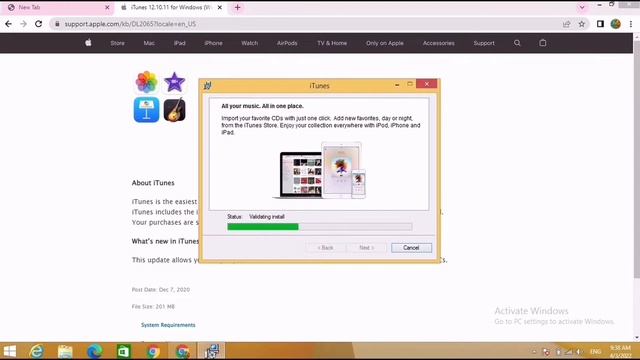The height and width of the screenshot is (360, 640).
Task: Open the iPad menu
Action: (180, 43)
